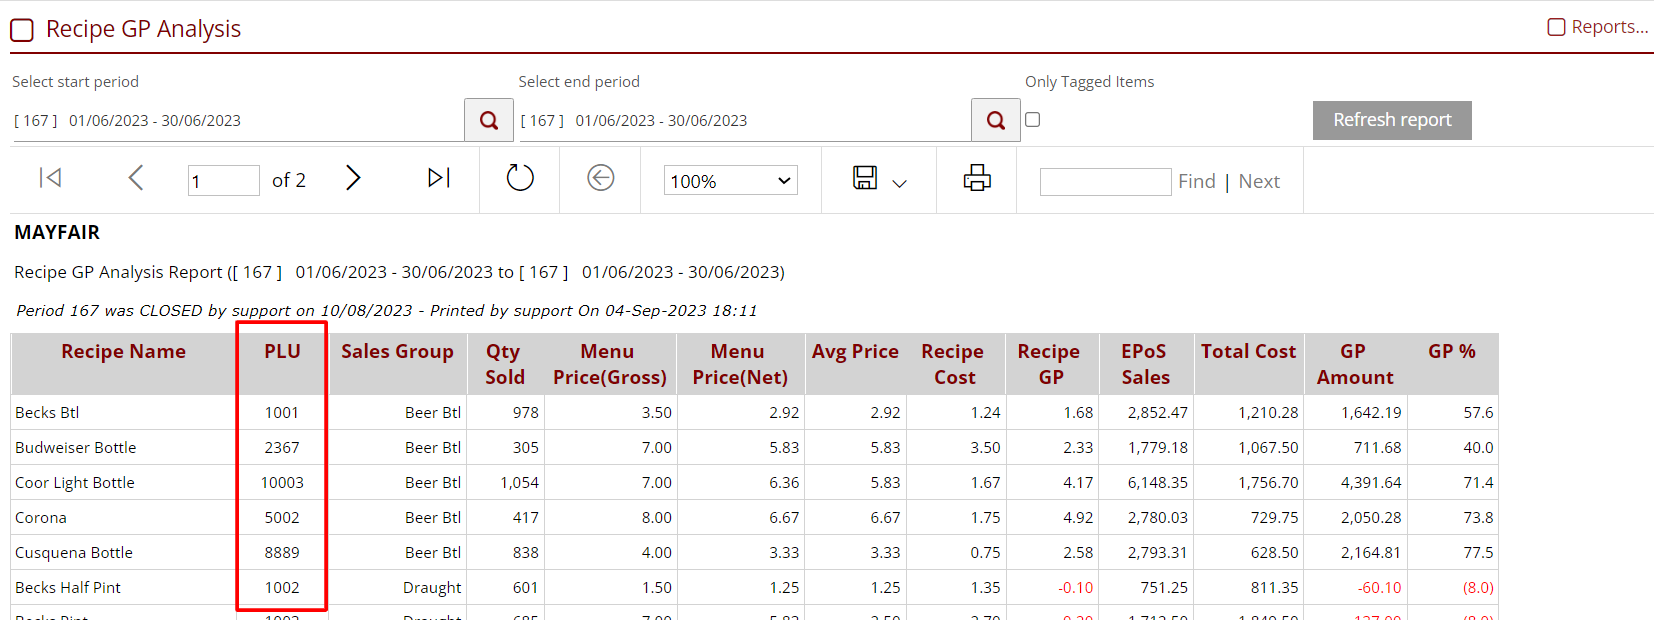This screenshot has height=620, width=1654.
Task: Expand the export format arrow next to save
Action: point(899,183)
